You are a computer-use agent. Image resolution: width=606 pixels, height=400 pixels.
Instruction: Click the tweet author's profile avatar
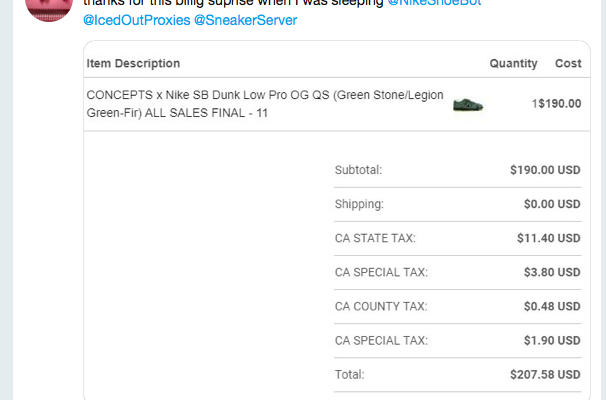tap(47, 8)
